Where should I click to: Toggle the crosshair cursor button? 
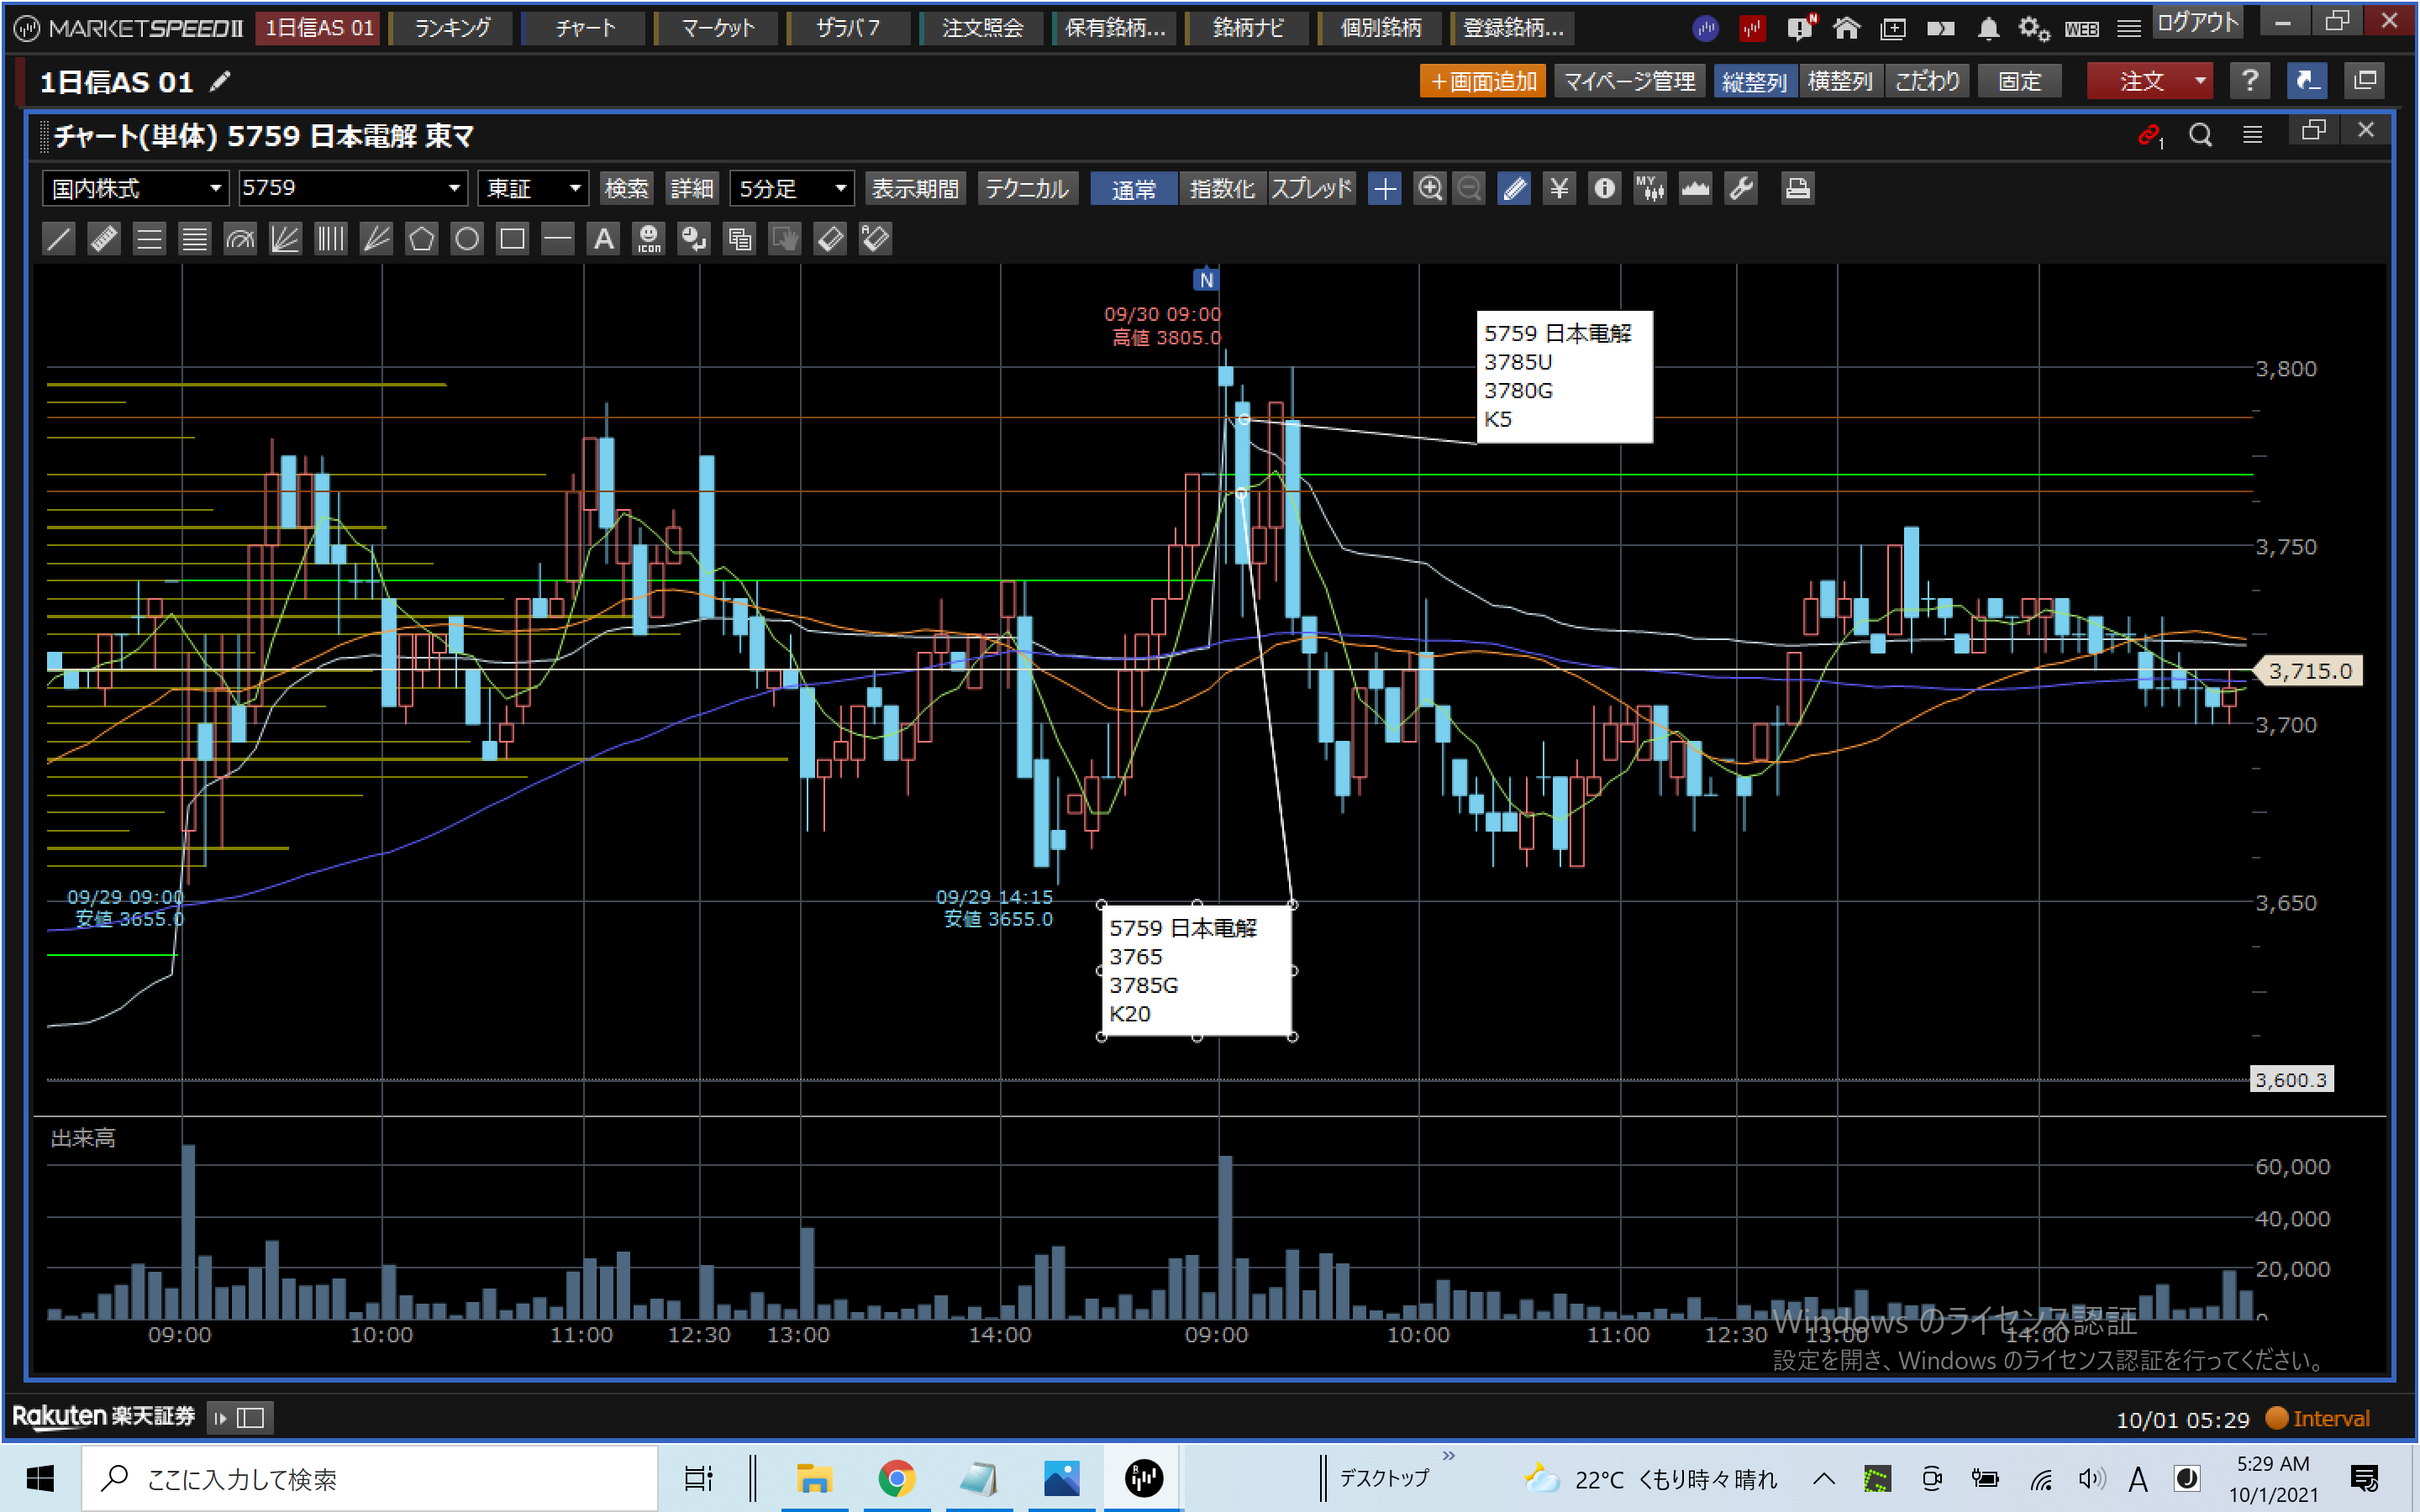point(1385,188)
